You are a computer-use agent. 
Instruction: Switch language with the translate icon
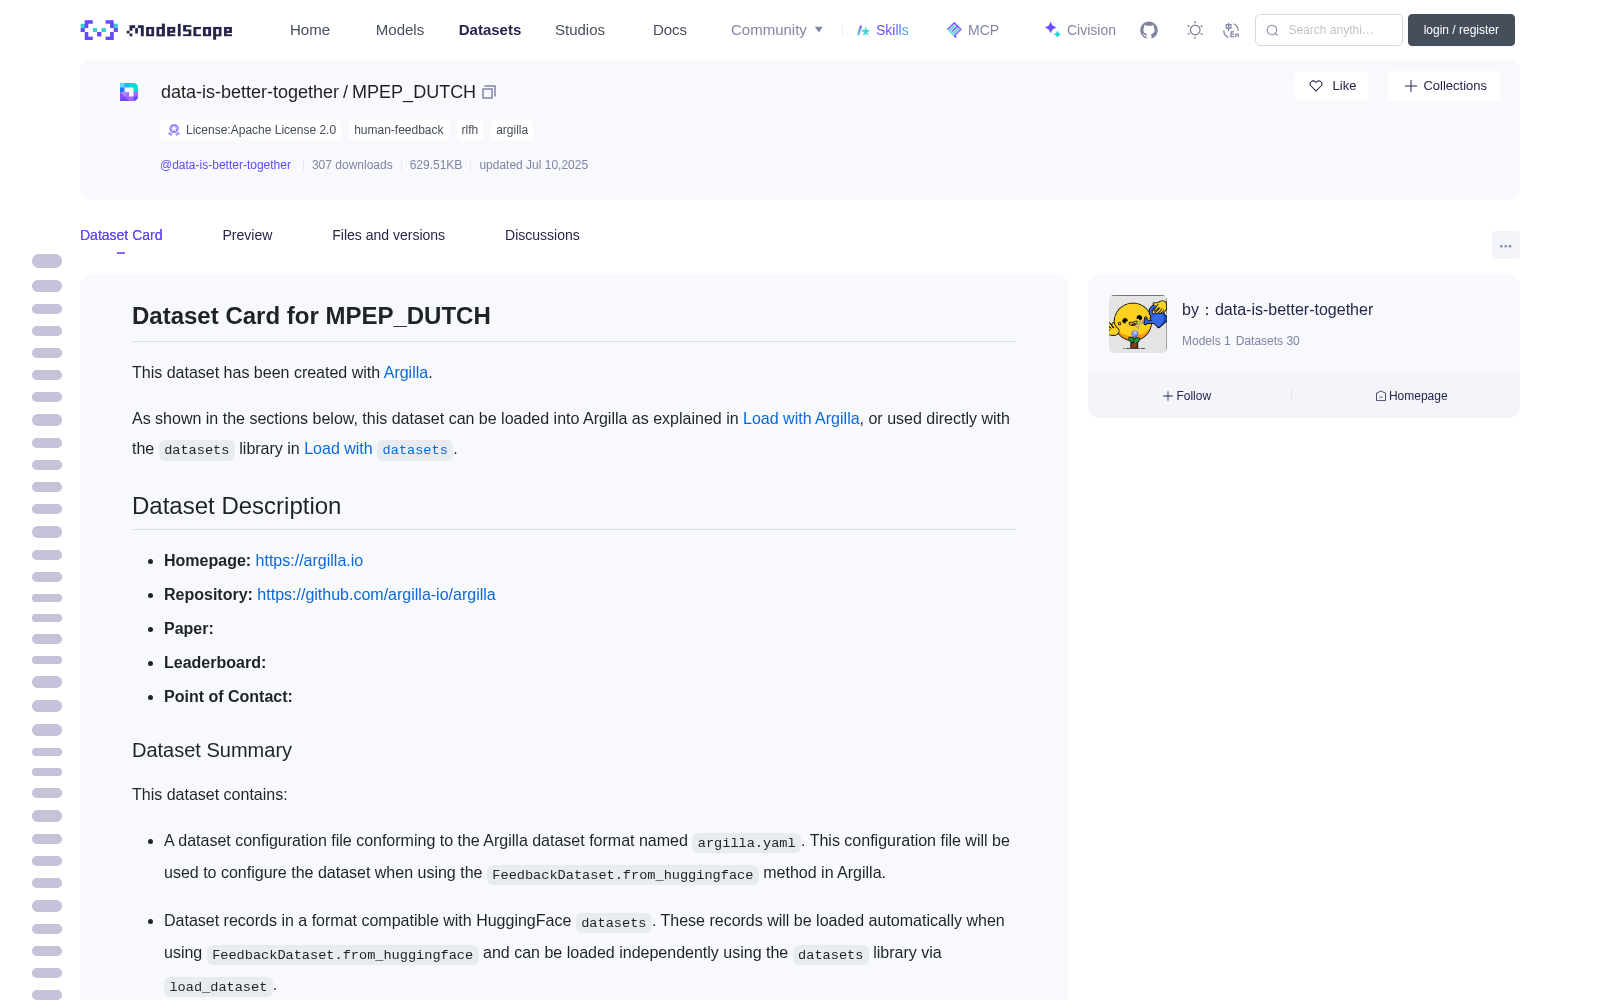[1232, 30]
